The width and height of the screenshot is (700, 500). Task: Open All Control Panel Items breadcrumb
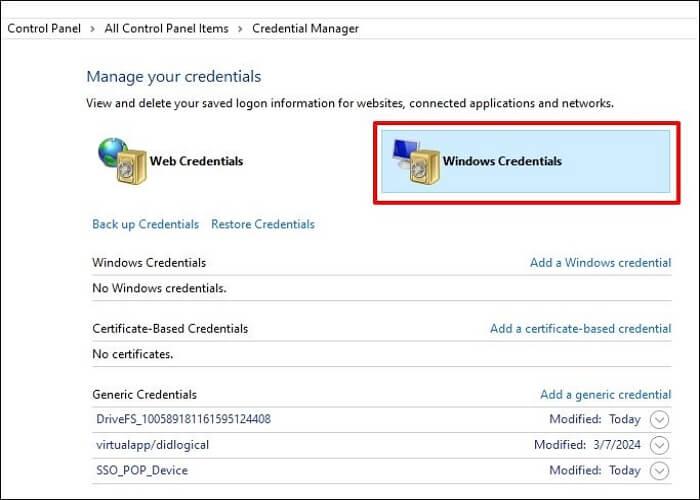pos(166,29)
